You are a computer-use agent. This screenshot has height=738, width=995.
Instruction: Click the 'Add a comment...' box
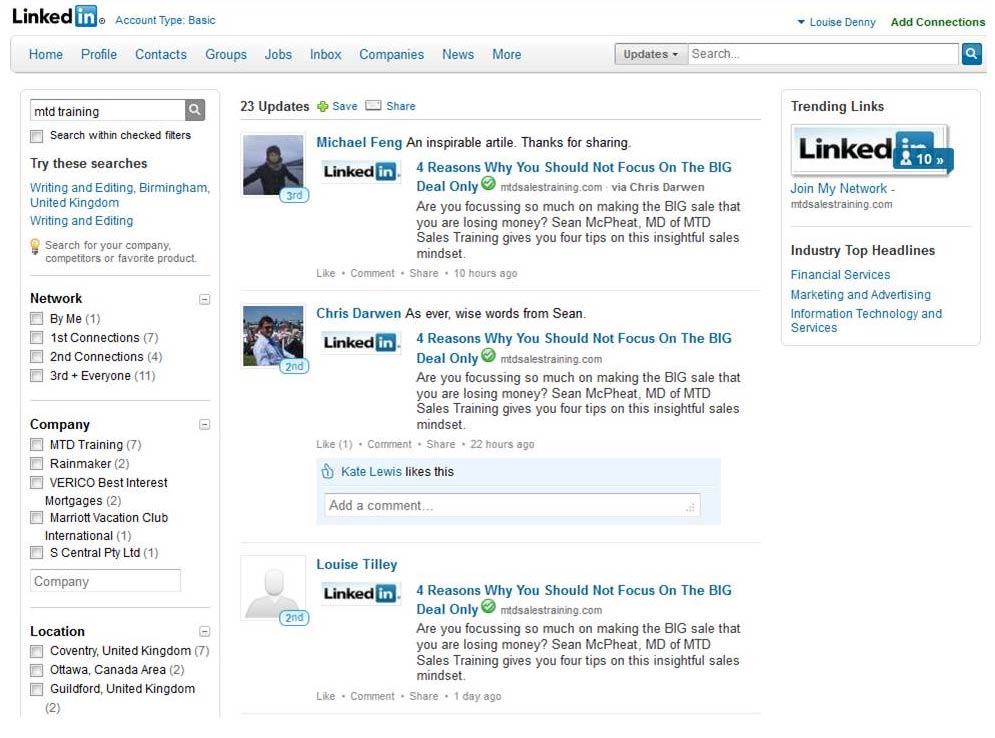(x=512, y=506)
